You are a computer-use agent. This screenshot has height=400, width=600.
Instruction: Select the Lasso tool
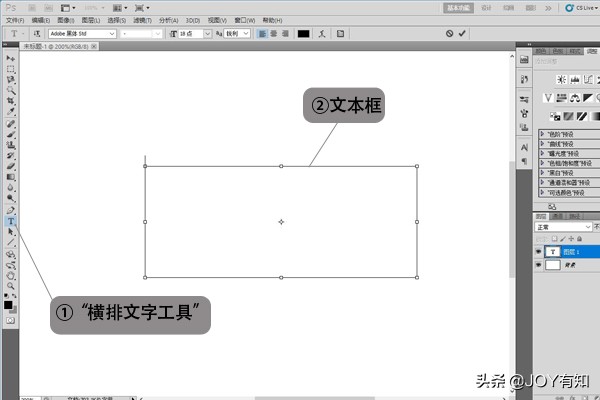(x=10, y=80)
